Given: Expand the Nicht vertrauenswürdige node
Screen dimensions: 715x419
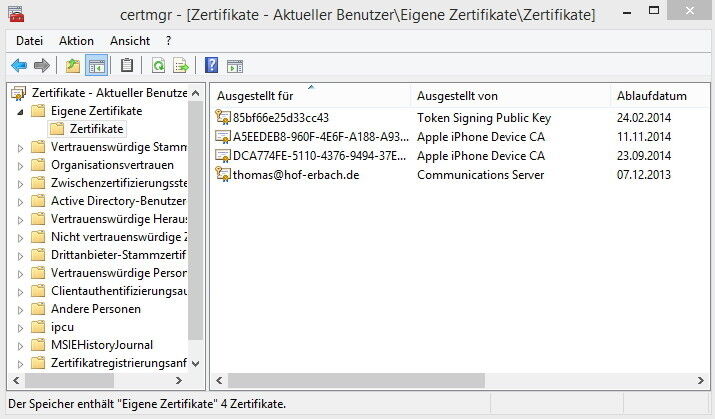Looking at the screenshot, I should 20,238.
